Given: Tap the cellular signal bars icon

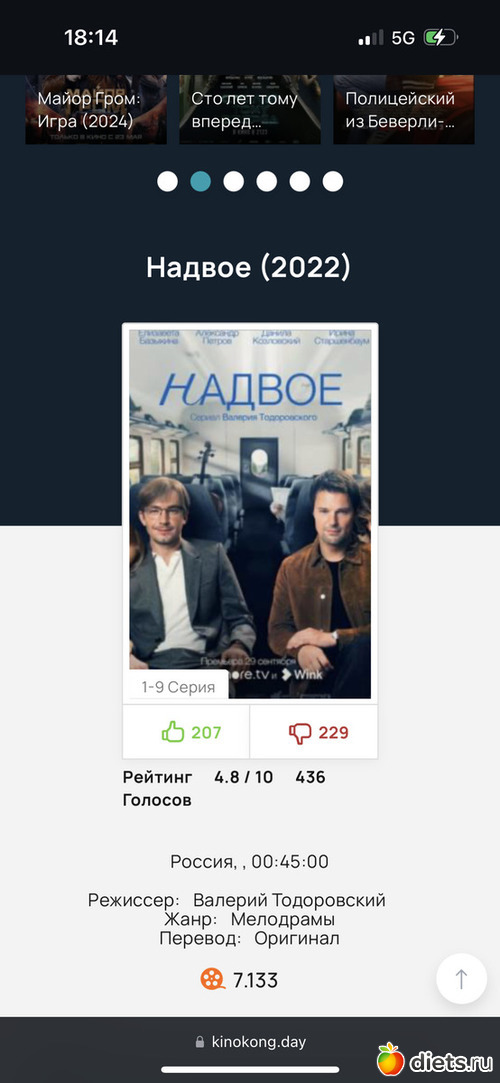Looking at the screenshot, I should tap(371, 38).
